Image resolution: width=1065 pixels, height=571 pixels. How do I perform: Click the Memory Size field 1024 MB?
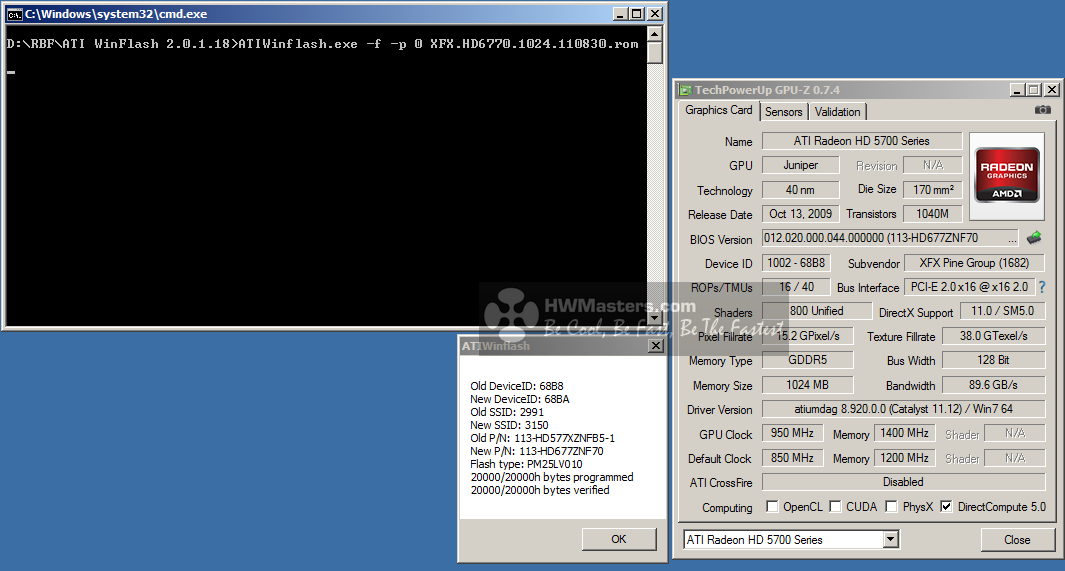click(808, 385)
